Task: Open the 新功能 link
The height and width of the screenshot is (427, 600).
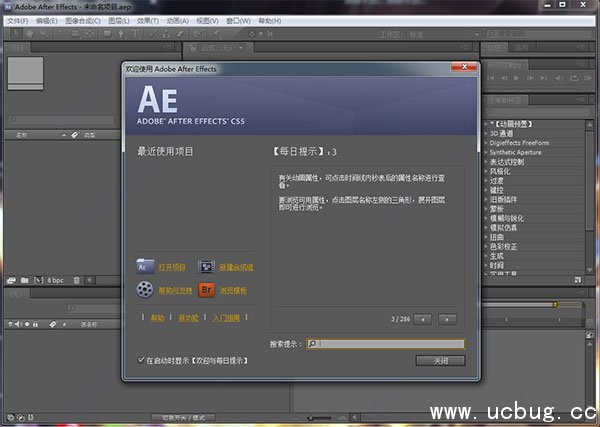Action: 187,316
